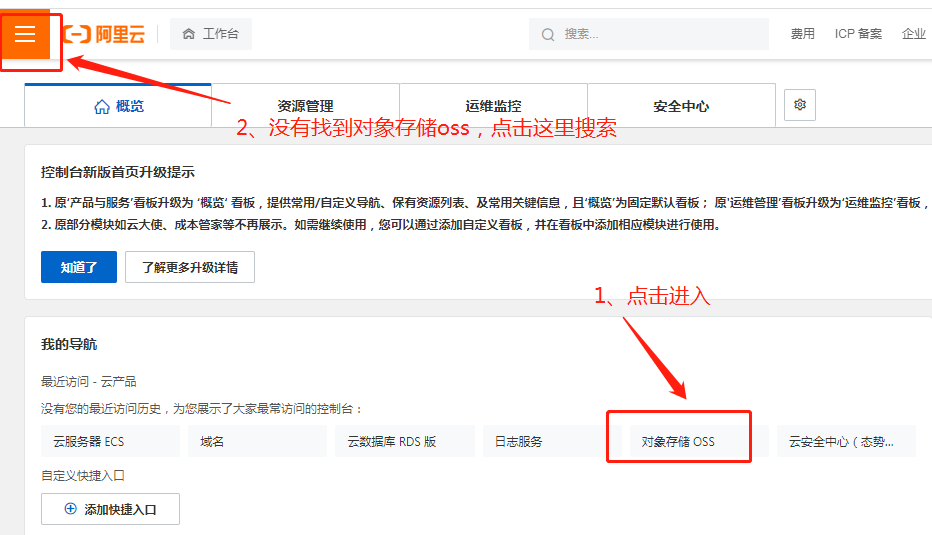Click the 控制台新版首页升级提示 title
This screenshot has width=932, height=535.
(x=118, y=172)
